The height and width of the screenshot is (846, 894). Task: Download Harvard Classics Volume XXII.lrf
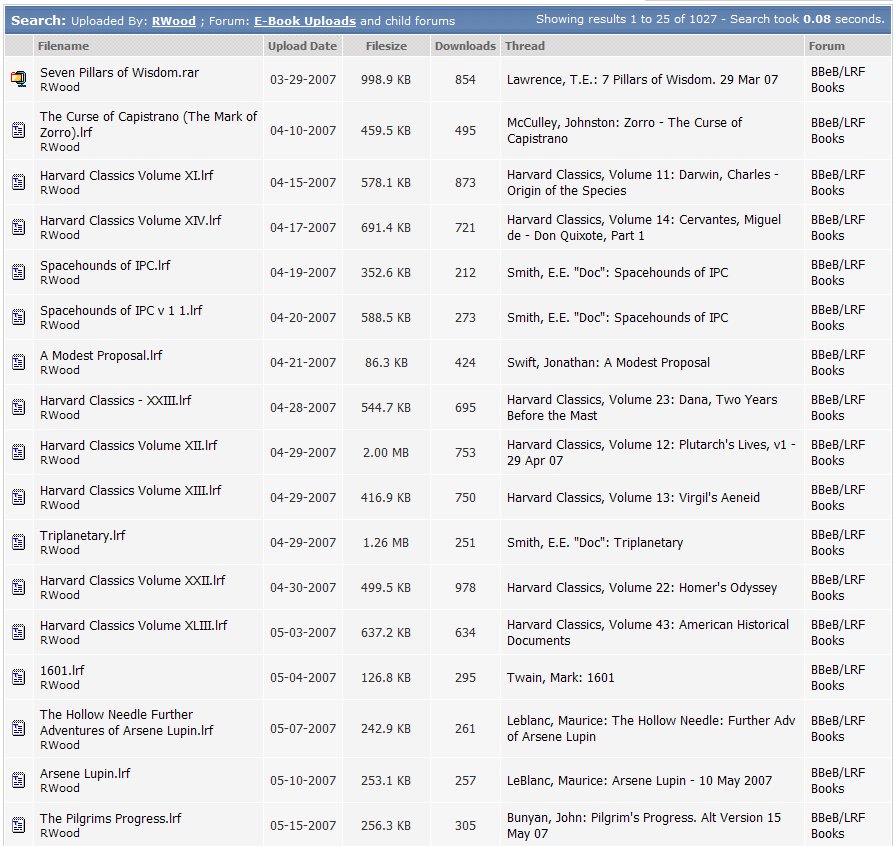click(132, 581)
